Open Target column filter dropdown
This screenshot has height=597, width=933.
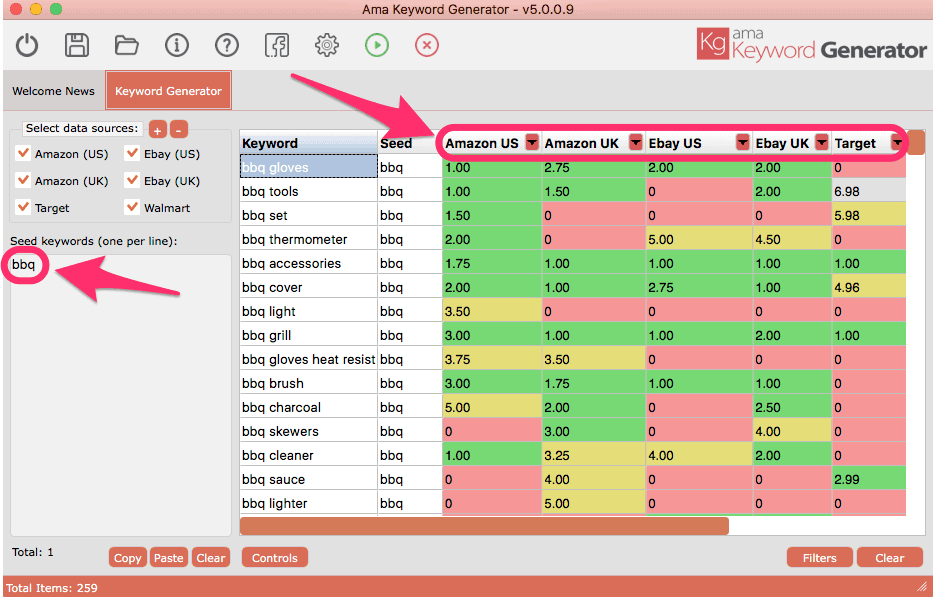(x=897, y=142)
